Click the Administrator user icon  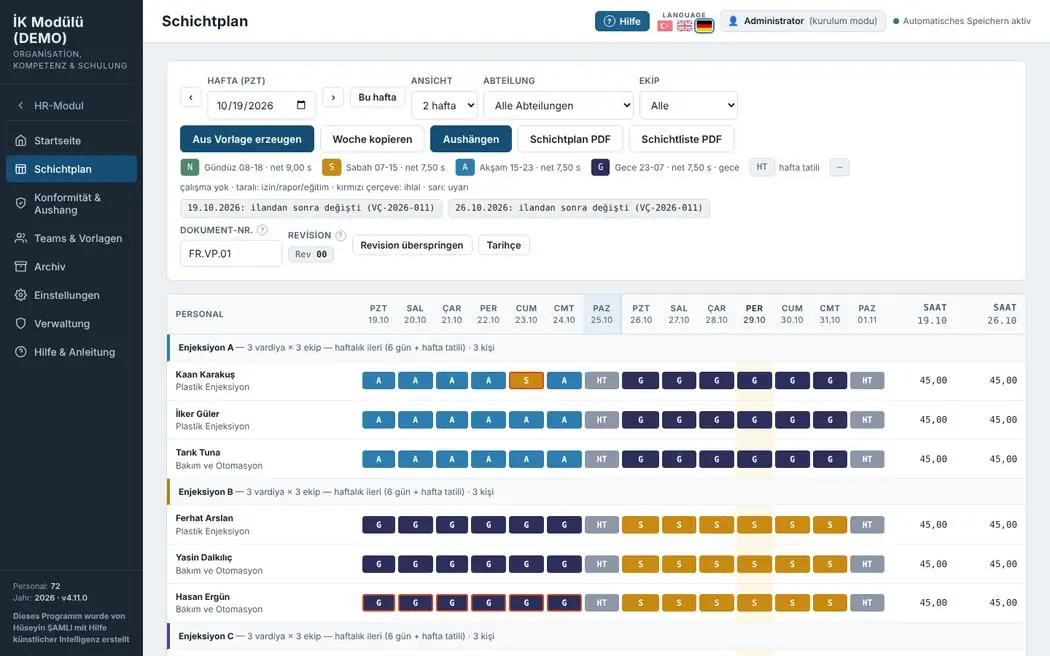click(733, 21)
